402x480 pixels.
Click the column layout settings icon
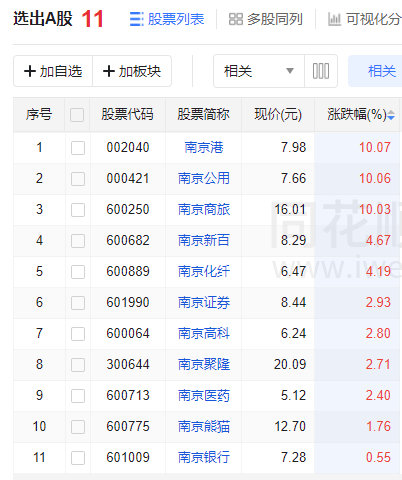click(321, 71)
